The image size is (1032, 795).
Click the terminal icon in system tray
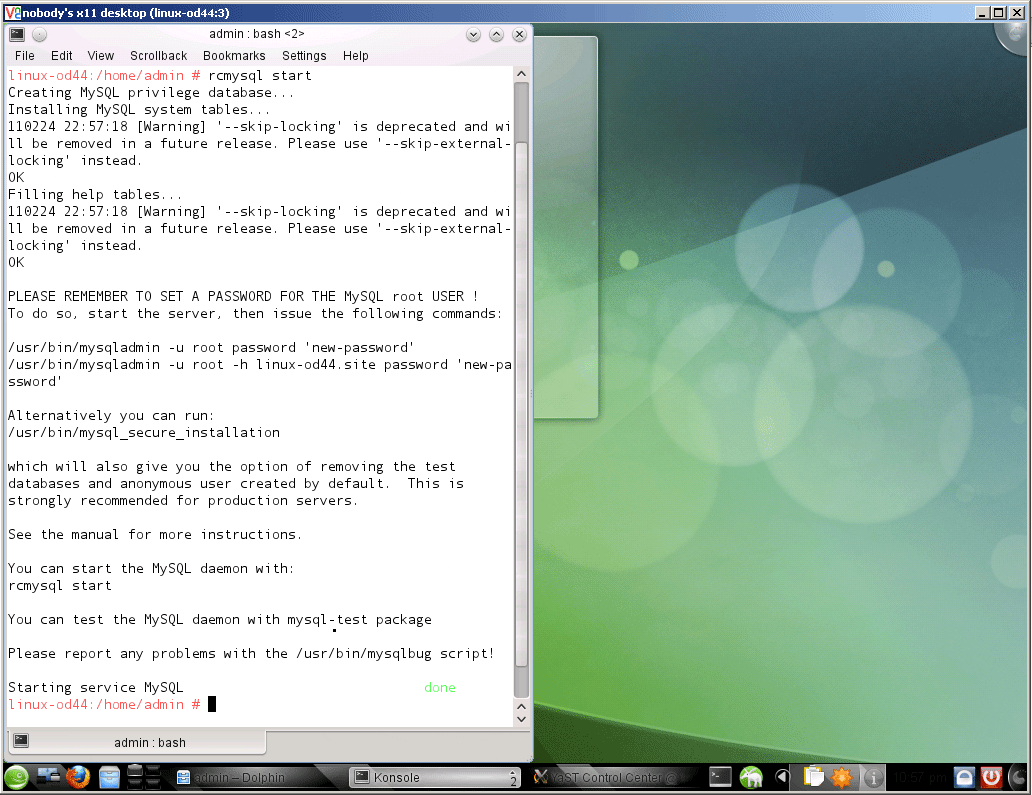(720, 777)
